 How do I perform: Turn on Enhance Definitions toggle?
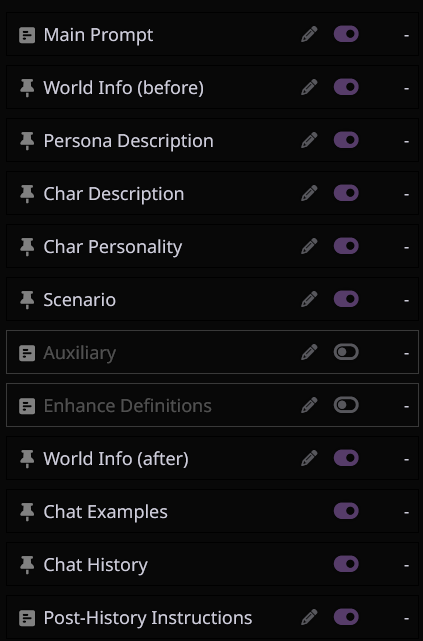[x=346, y=405]
